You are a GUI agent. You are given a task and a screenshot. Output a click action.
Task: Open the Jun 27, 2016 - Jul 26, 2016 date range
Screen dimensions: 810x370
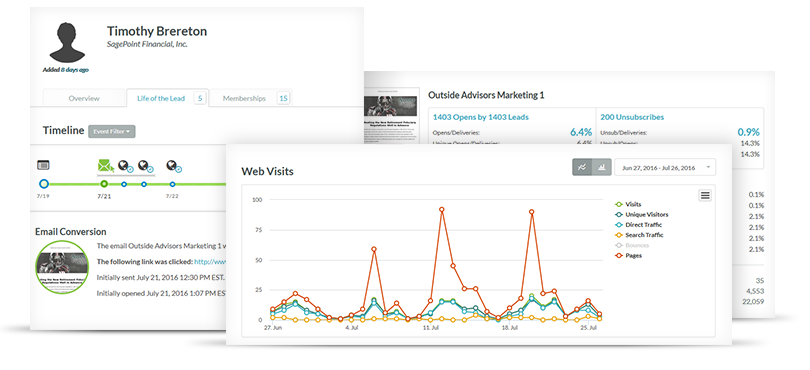[665, 167]
